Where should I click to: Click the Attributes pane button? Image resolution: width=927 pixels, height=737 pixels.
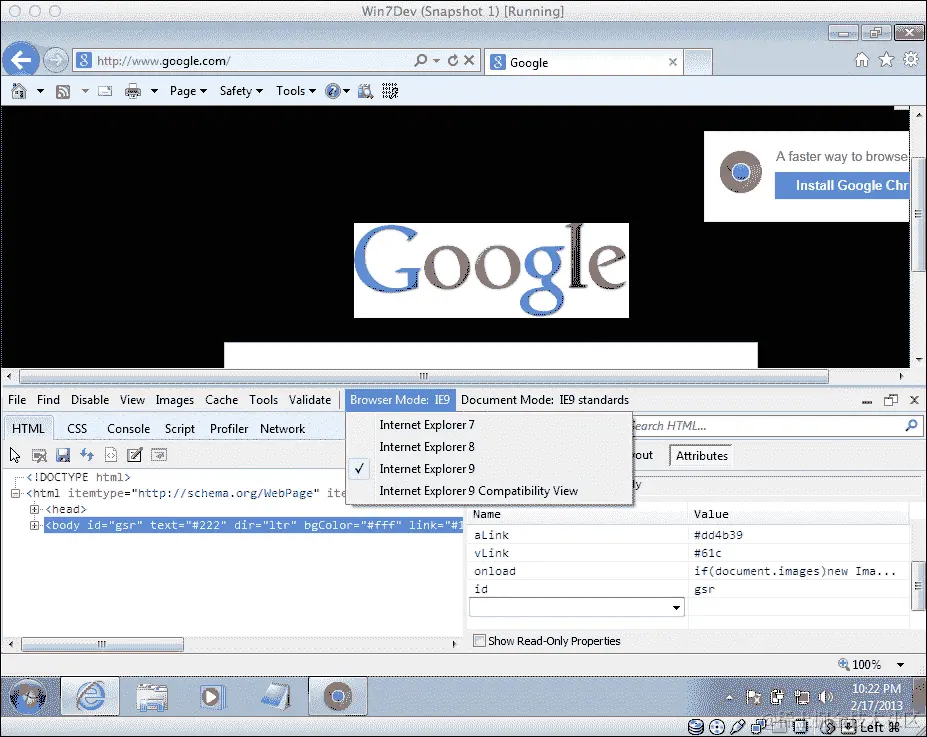point(702,456)
